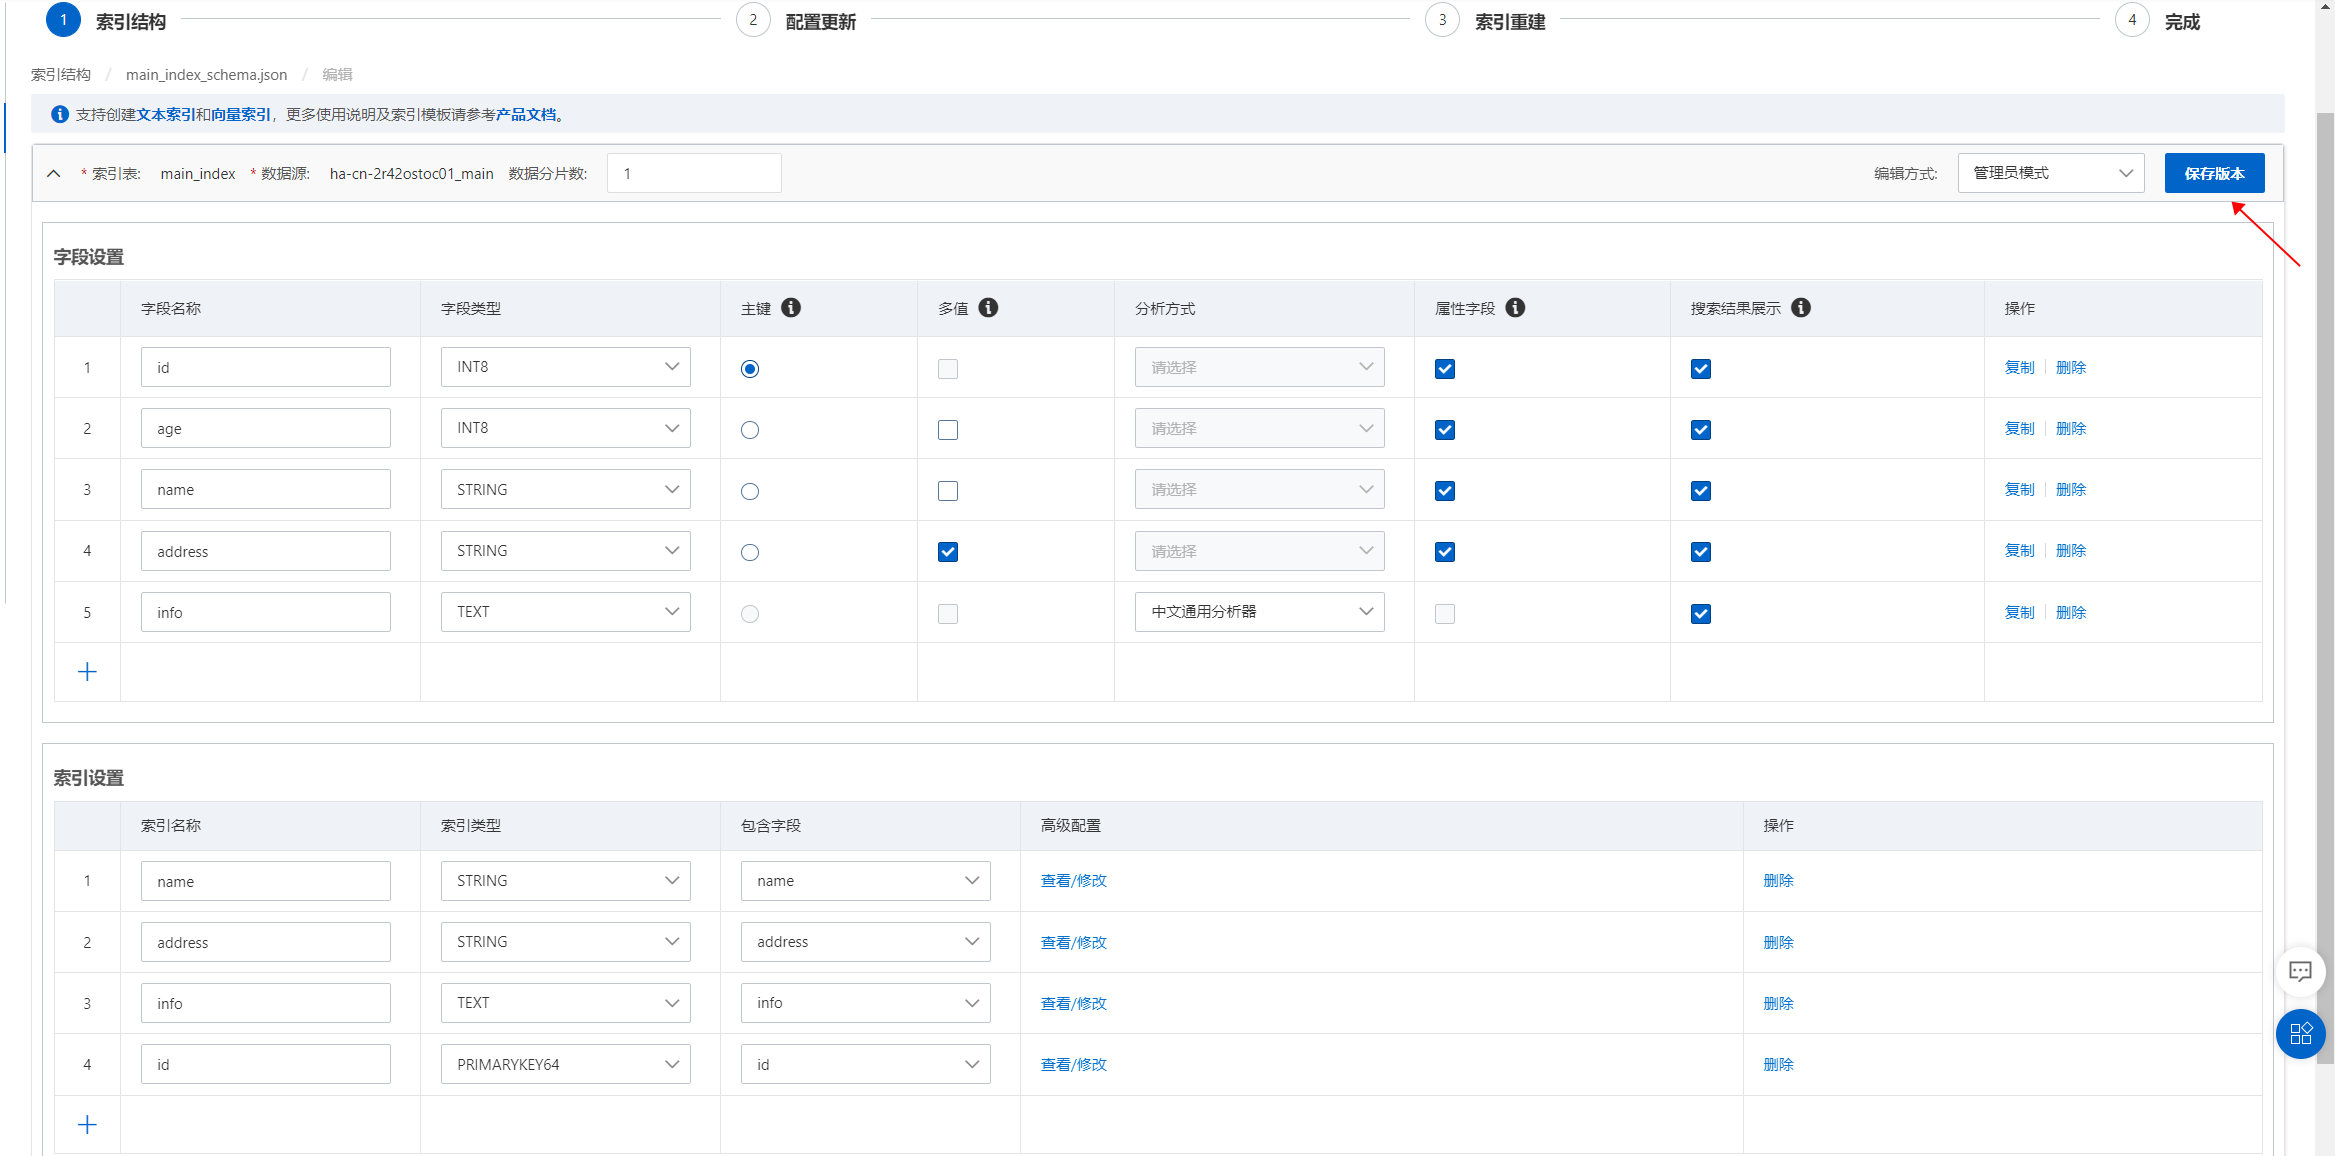Image resolution: width=2335 pixels, height=1156 pixels.
Task: Uncheck attribute field checkbox for id row
Action: (x=1445, y=369)
